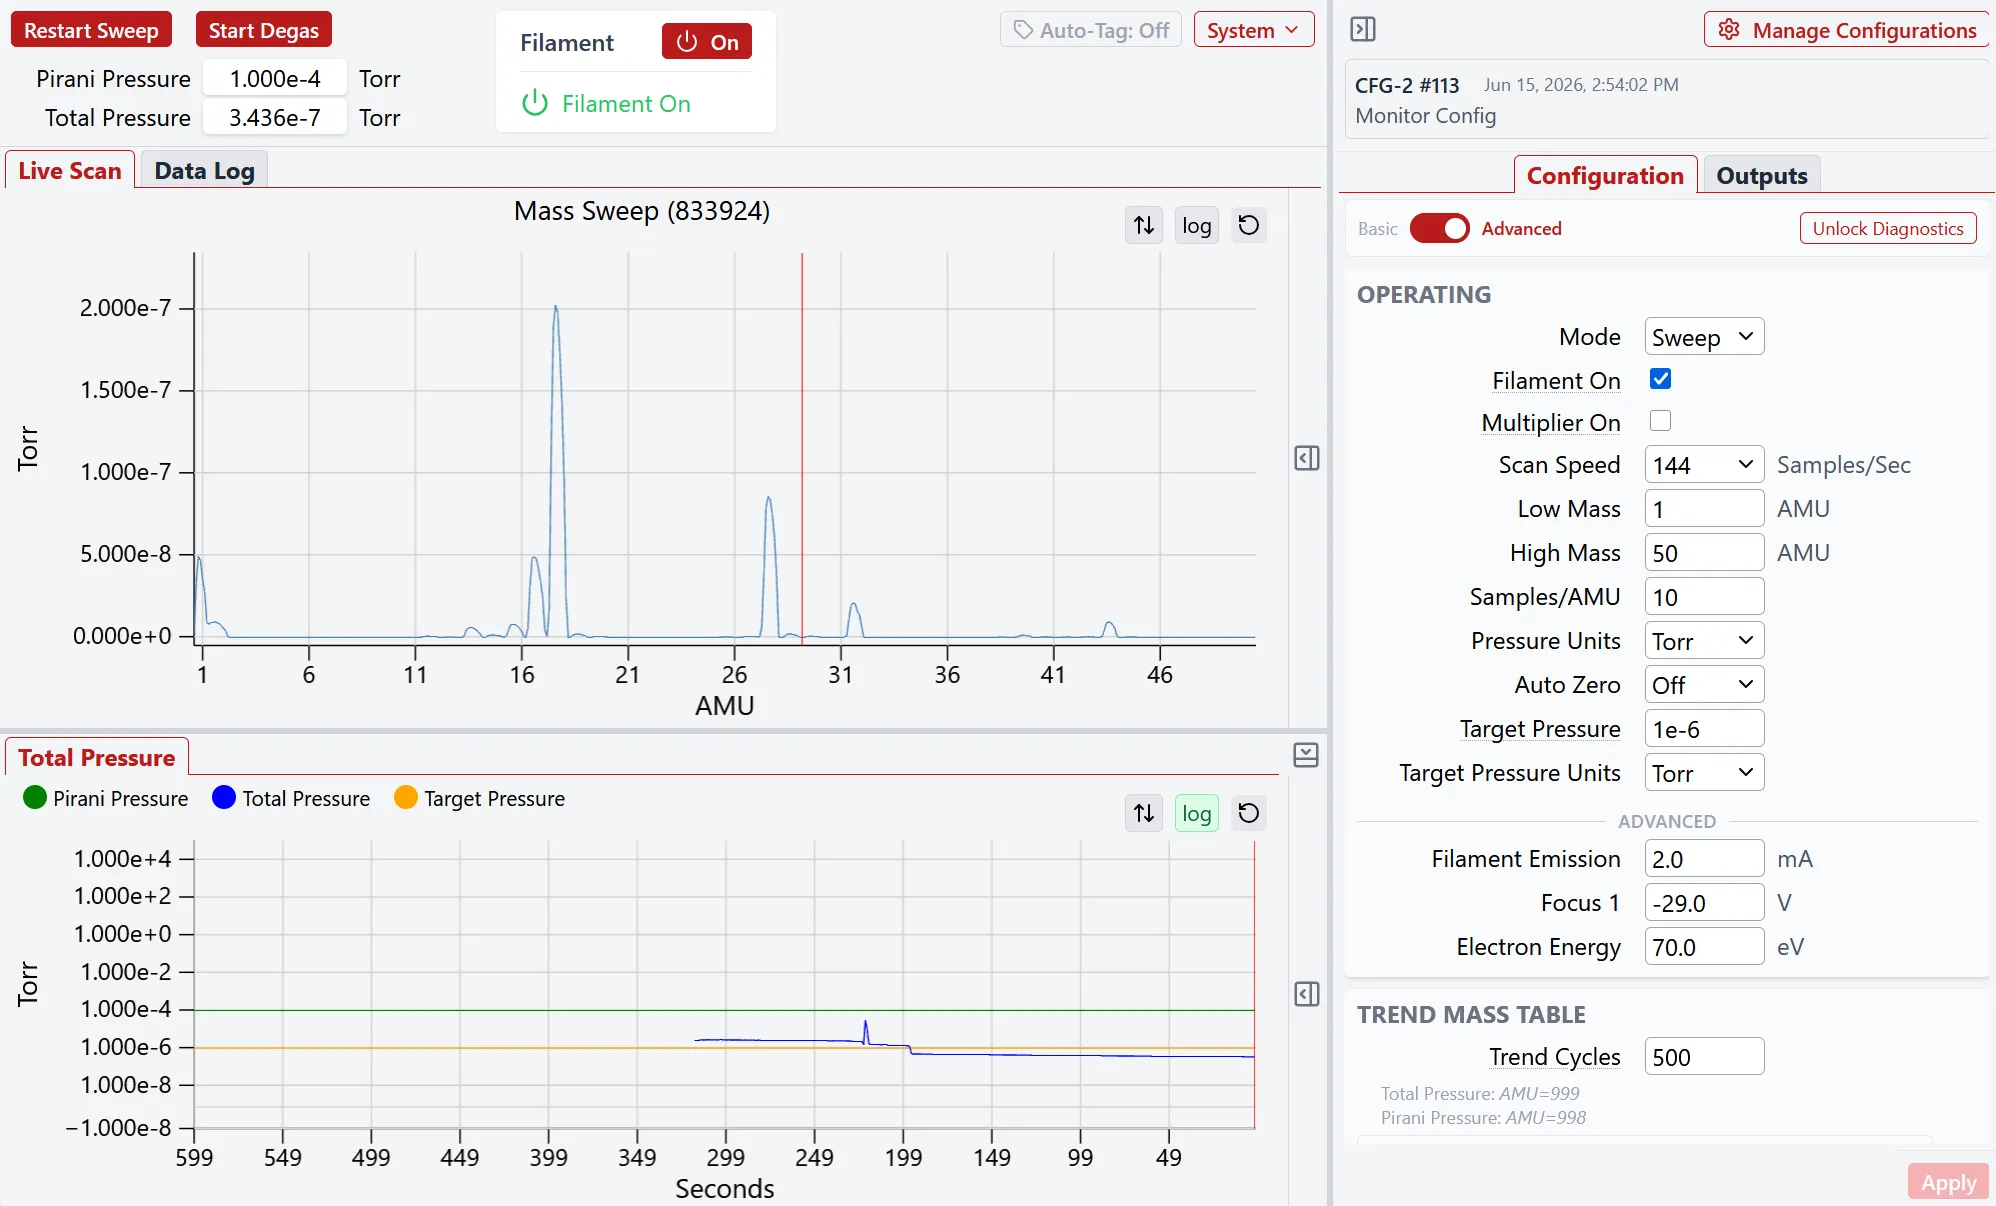Screen dimensions: 1996x1206
Task: Turn the filament off with On button
Action: point(707,42)
